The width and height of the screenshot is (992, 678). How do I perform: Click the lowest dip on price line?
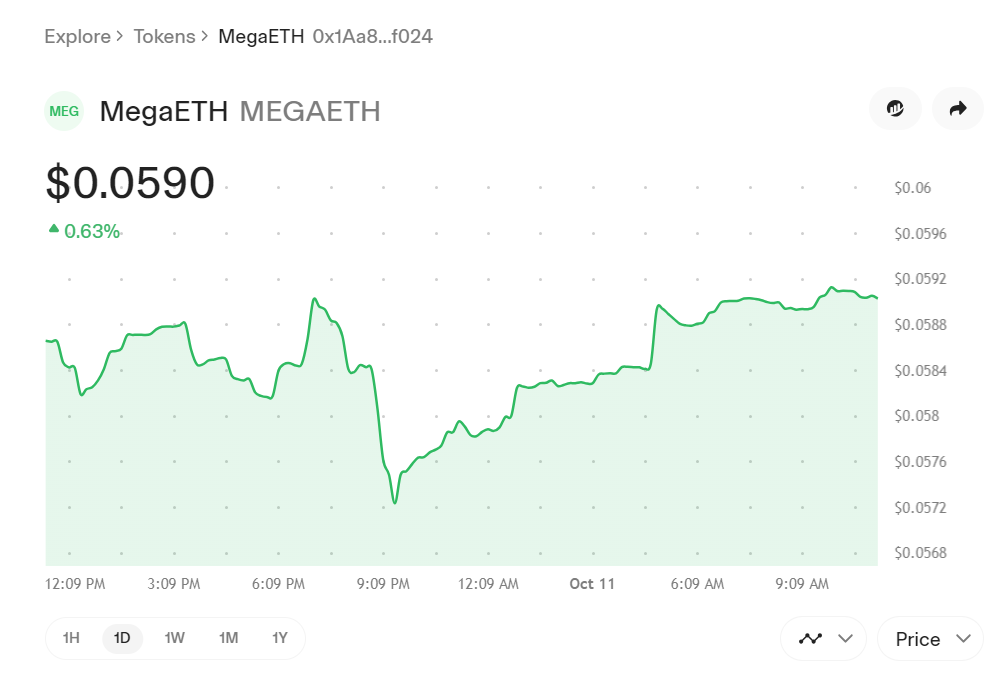click(x=394, y=502)
